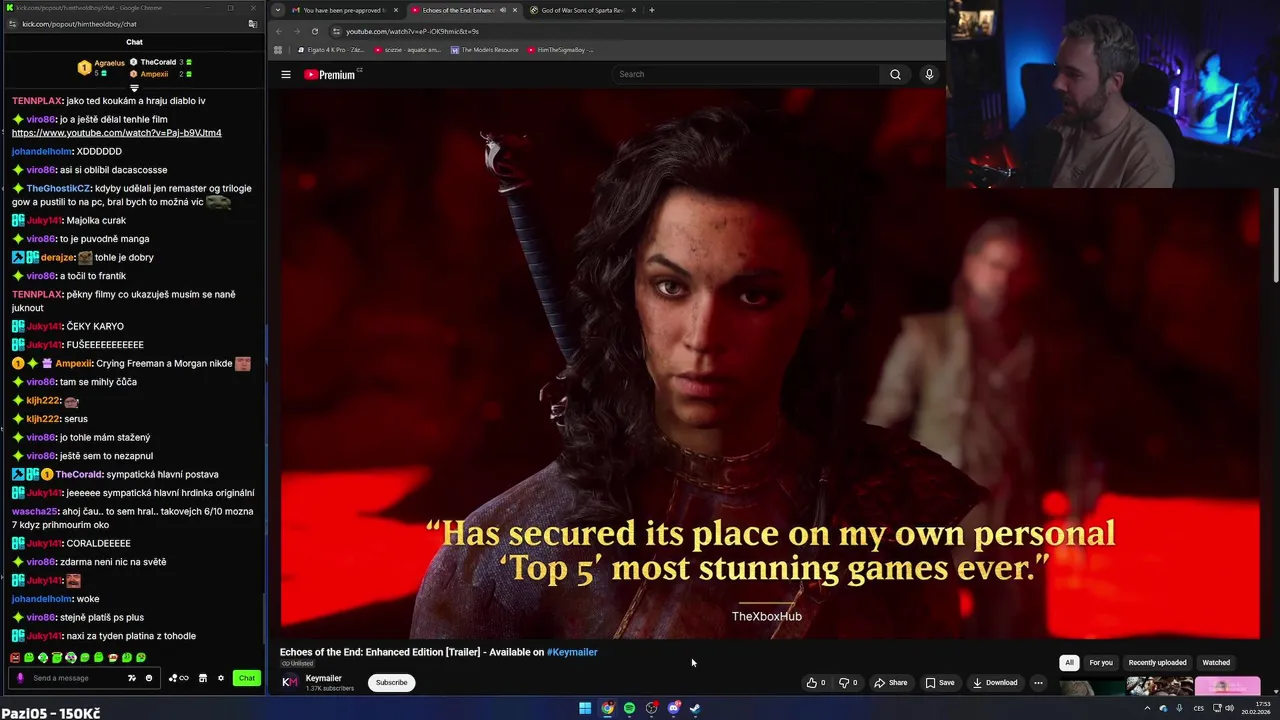Open the 'HimTheSigmaBoy' bookmark
Image resolution: width=1280 pixels, height=720 pixels.
pyautogui.click(x=560, y=49)
